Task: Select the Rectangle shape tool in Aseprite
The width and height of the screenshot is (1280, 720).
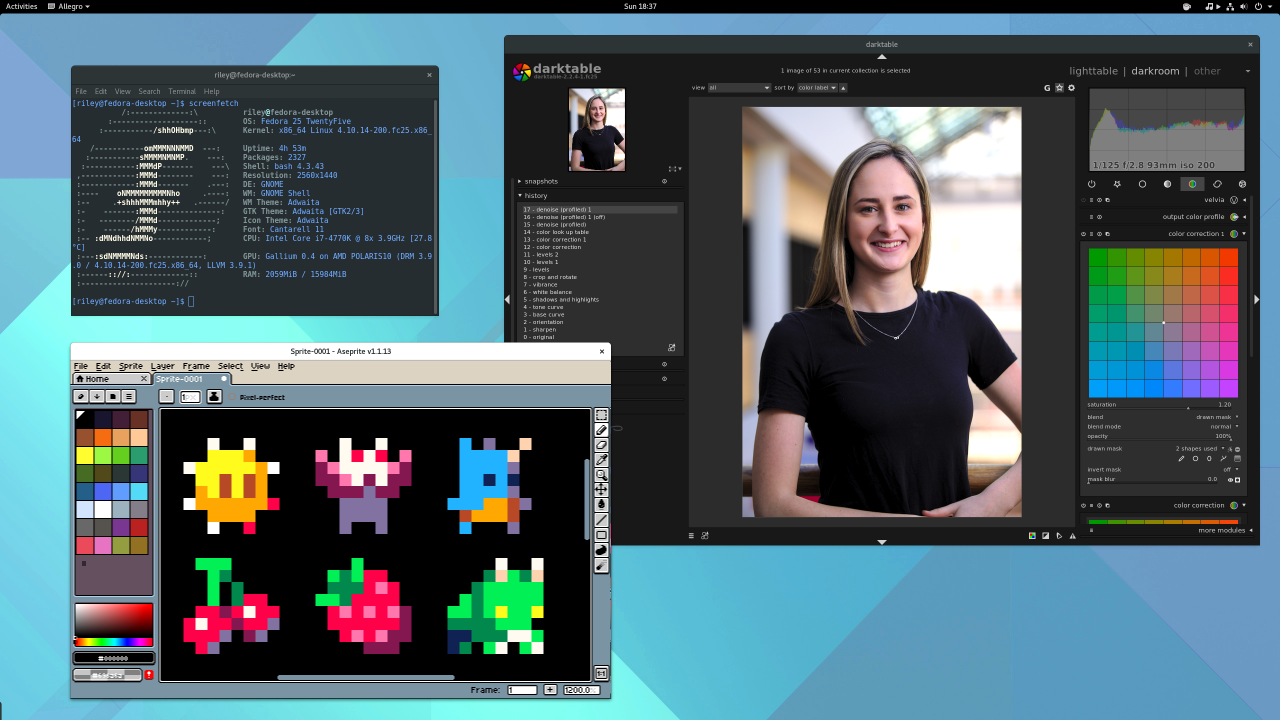Action: (x=601, y=535)
